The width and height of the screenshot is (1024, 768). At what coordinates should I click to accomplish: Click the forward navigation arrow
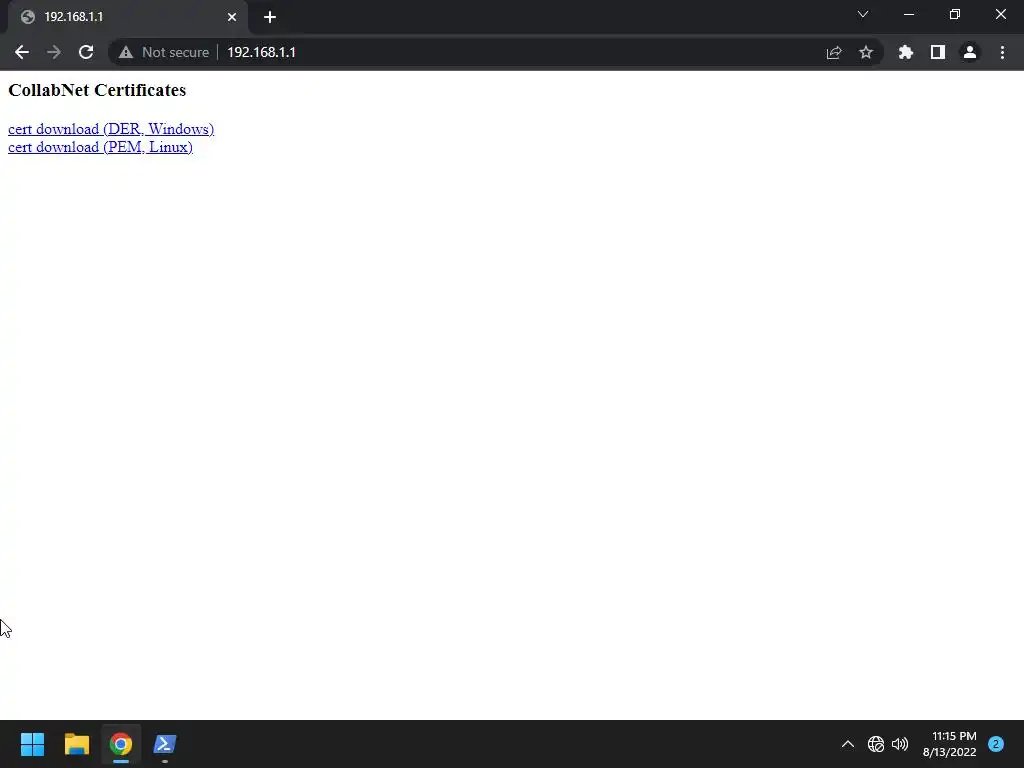coord(54,52)
